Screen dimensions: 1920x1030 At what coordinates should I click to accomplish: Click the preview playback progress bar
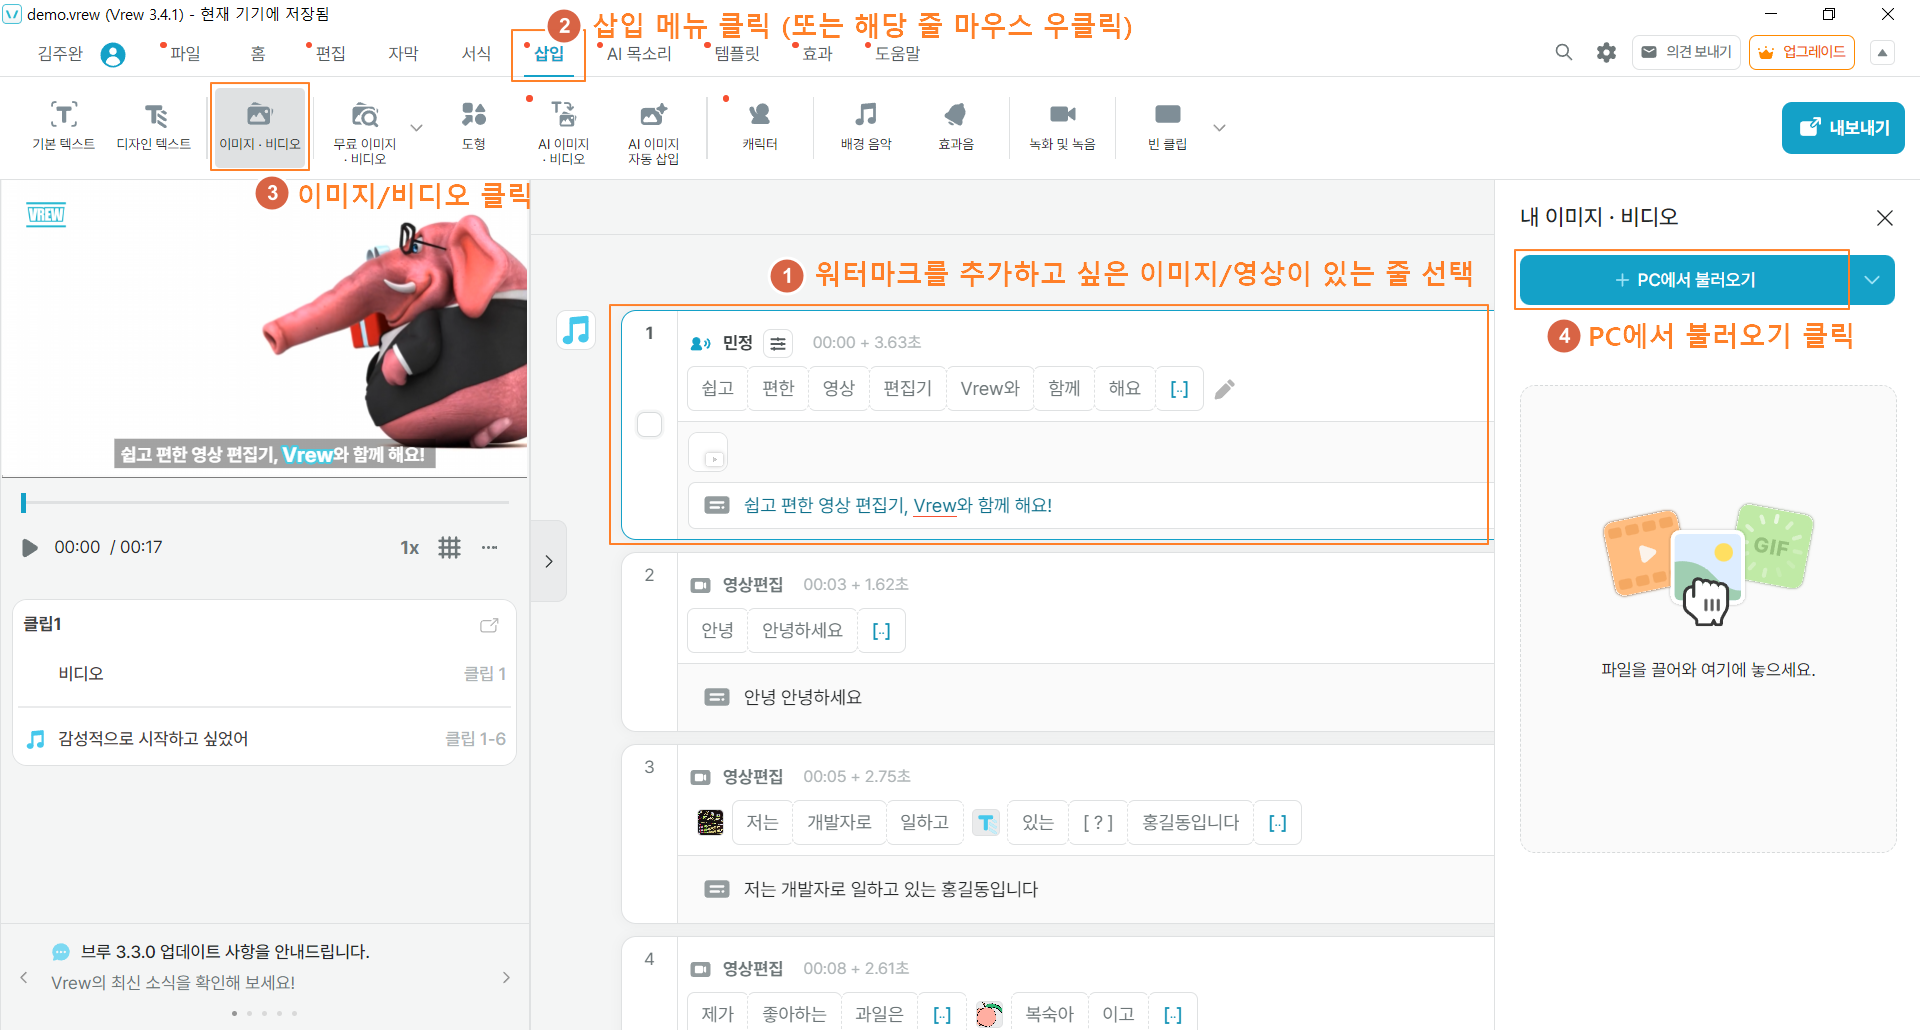(265, 502)
